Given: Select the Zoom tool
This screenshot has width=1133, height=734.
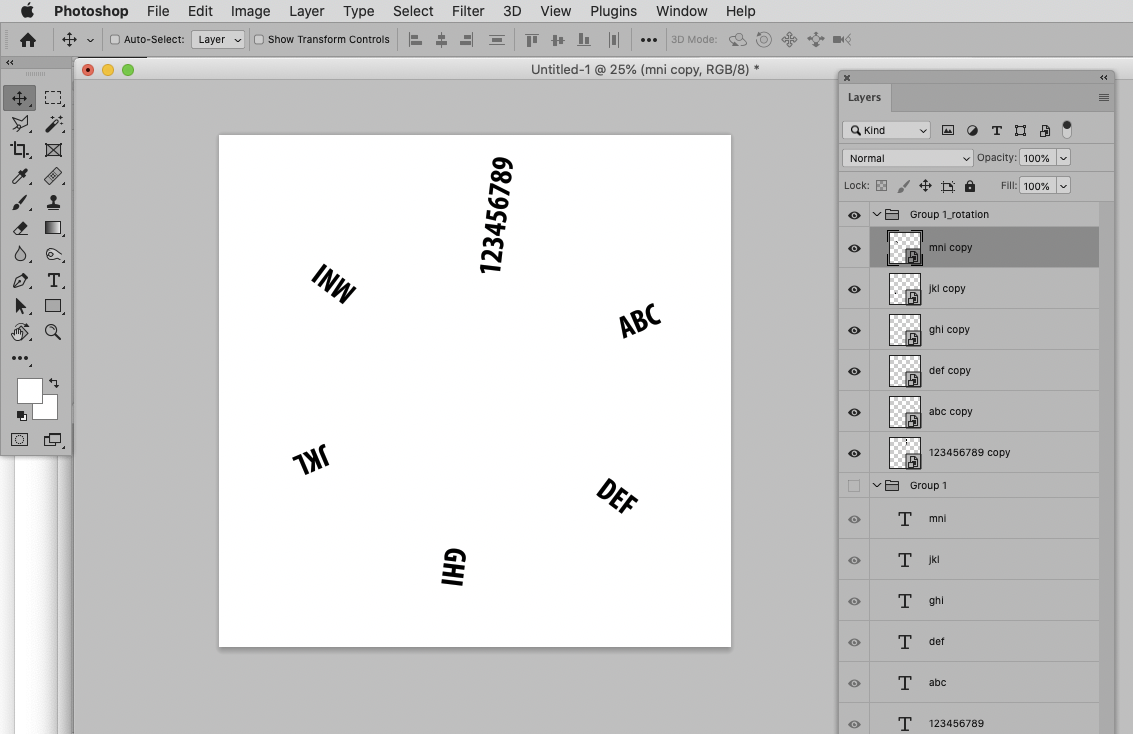Looking at the screenshot, I should [x=53, y=332].
